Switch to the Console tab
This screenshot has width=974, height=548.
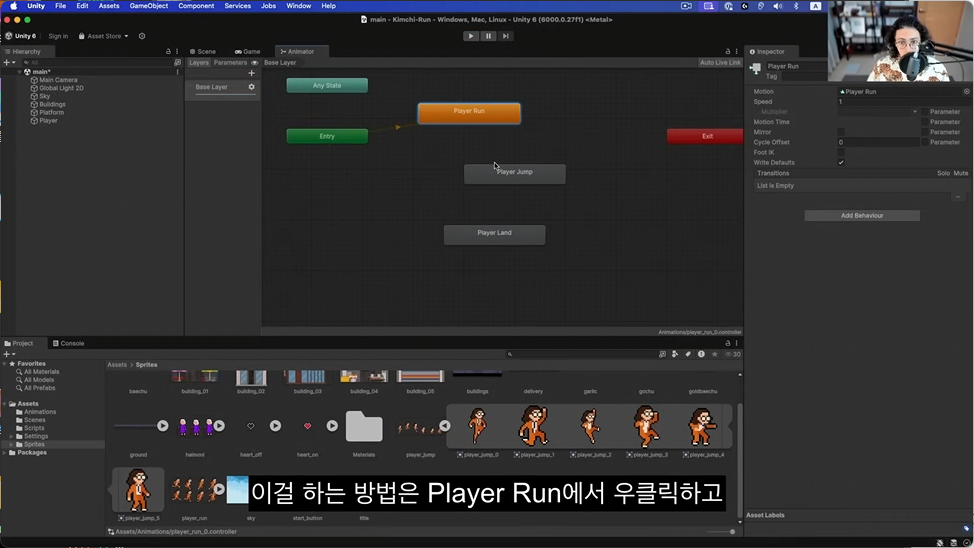(x=68, y=343)
